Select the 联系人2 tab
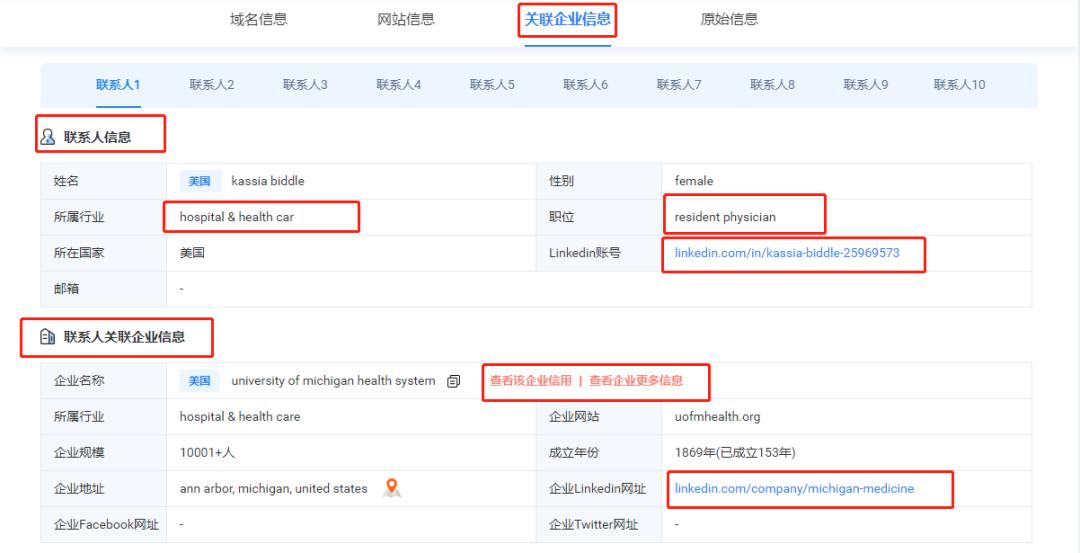 (212, 85)
